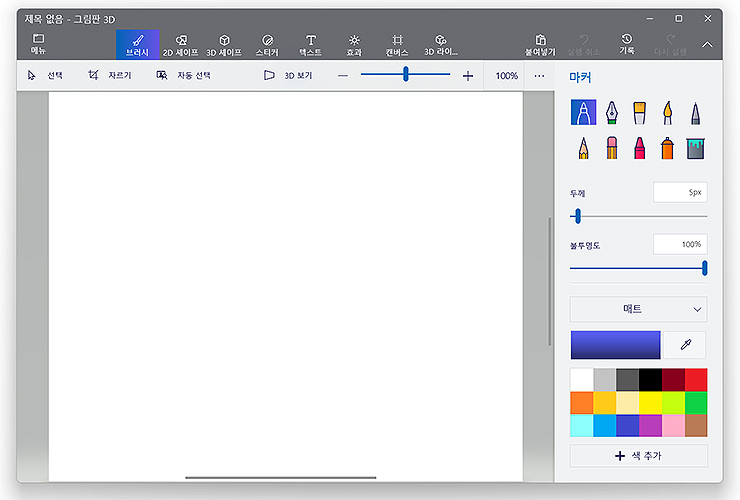Screen dimensions: 740x500
Task: Pick the gold color swatch
Action: (605, 403)
